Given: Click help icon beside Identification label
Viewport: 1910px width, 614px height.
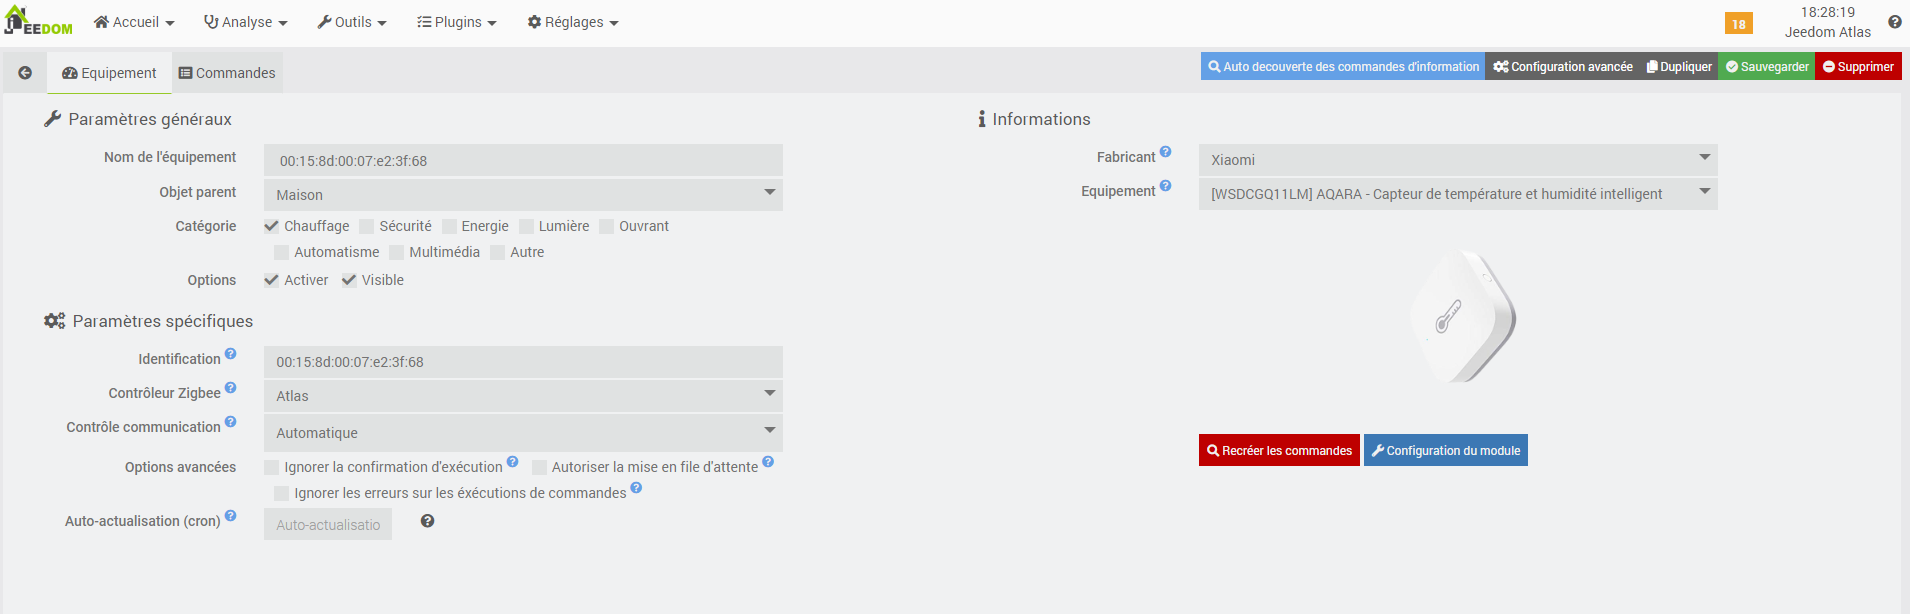Looking at the screenshot, I should (x=230, y=354).
